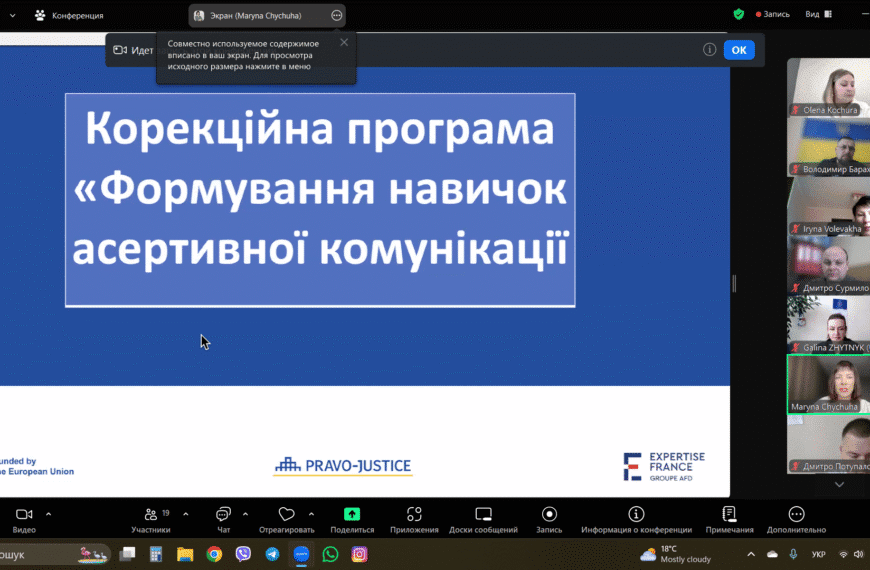Open the Participants list icon
This screenshot has height=570, width=870.
[x=151, y=514]
